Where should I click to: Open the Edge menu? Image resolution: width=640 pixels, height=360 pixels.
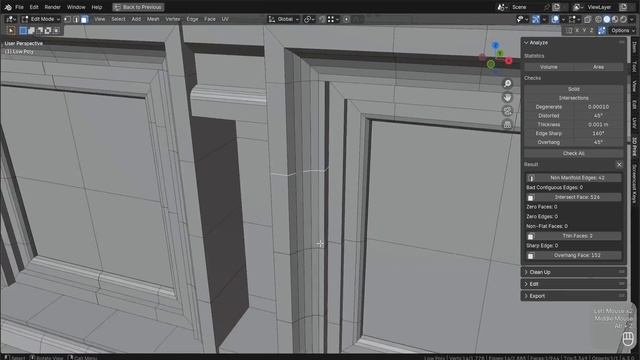tap(192, 19)
